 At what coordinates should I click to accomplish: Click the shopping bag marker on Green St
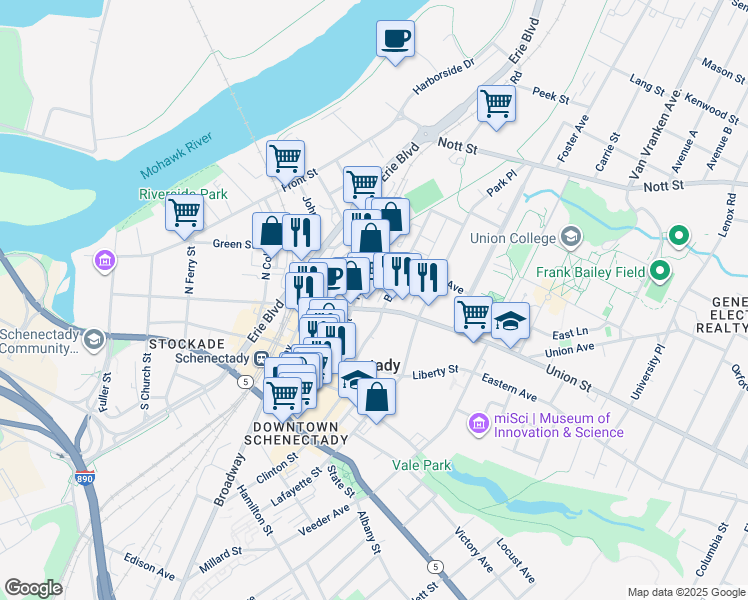[x=270, y=232]
